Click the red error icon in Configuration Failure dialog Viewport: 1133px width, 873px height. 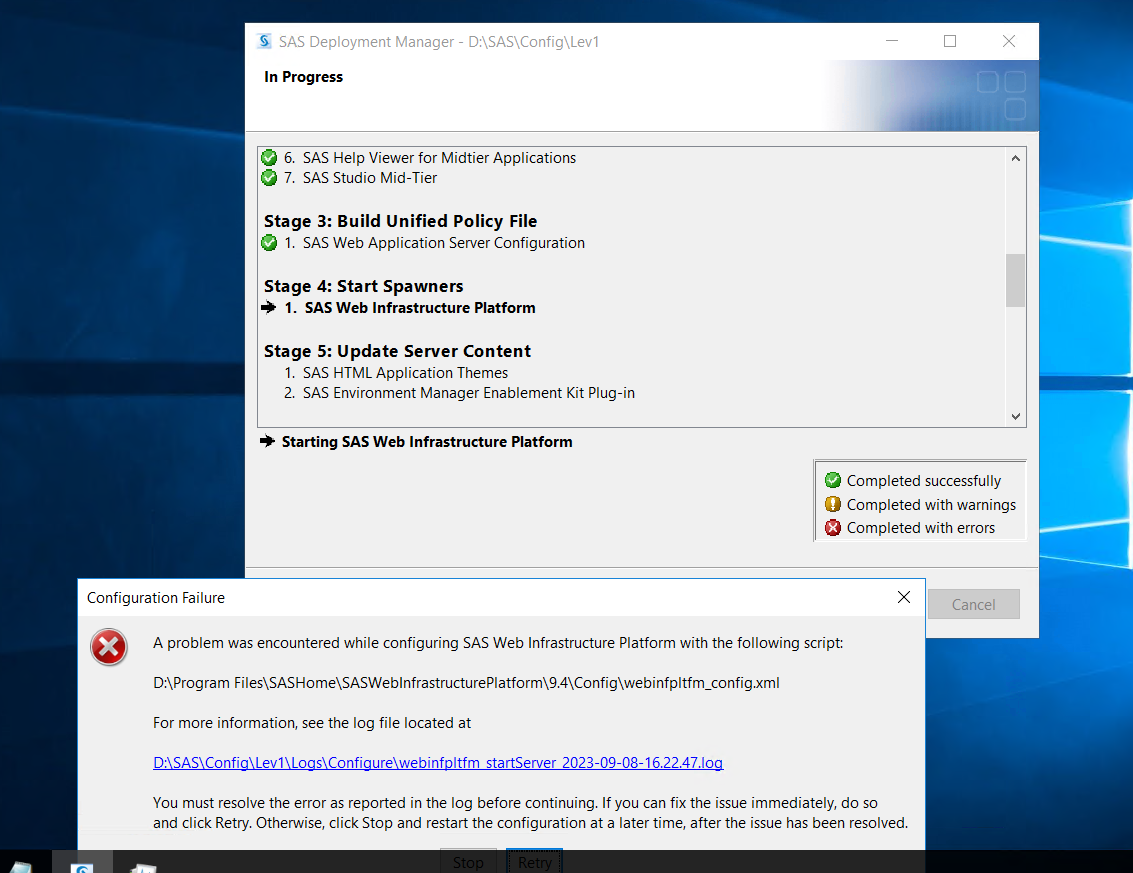pyautogui.click(x=109, y=648)
